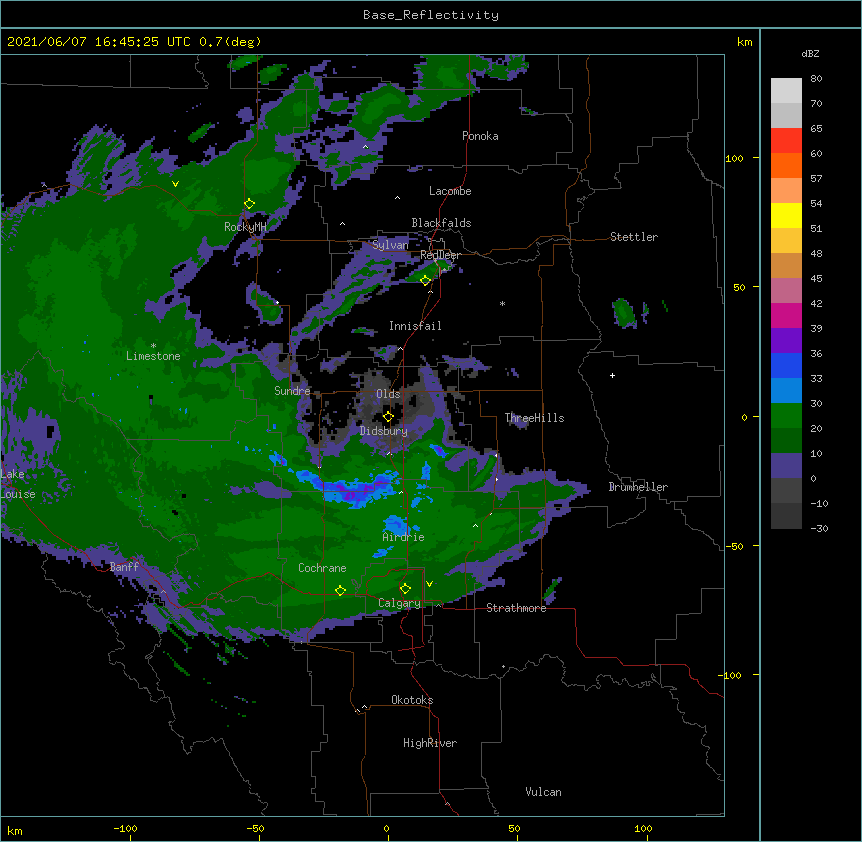Click the Limestone label

[153, 356]
